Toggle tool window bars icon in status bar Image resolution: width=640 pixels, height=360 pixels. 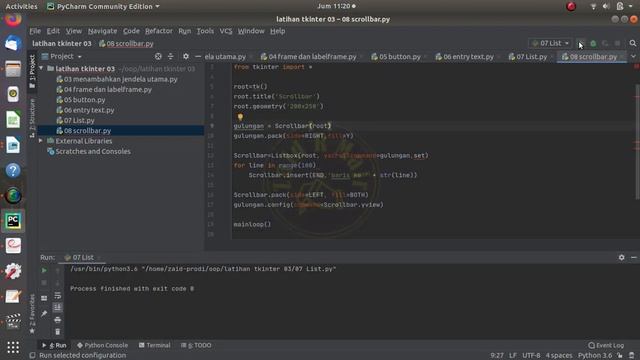click(32, 356)
